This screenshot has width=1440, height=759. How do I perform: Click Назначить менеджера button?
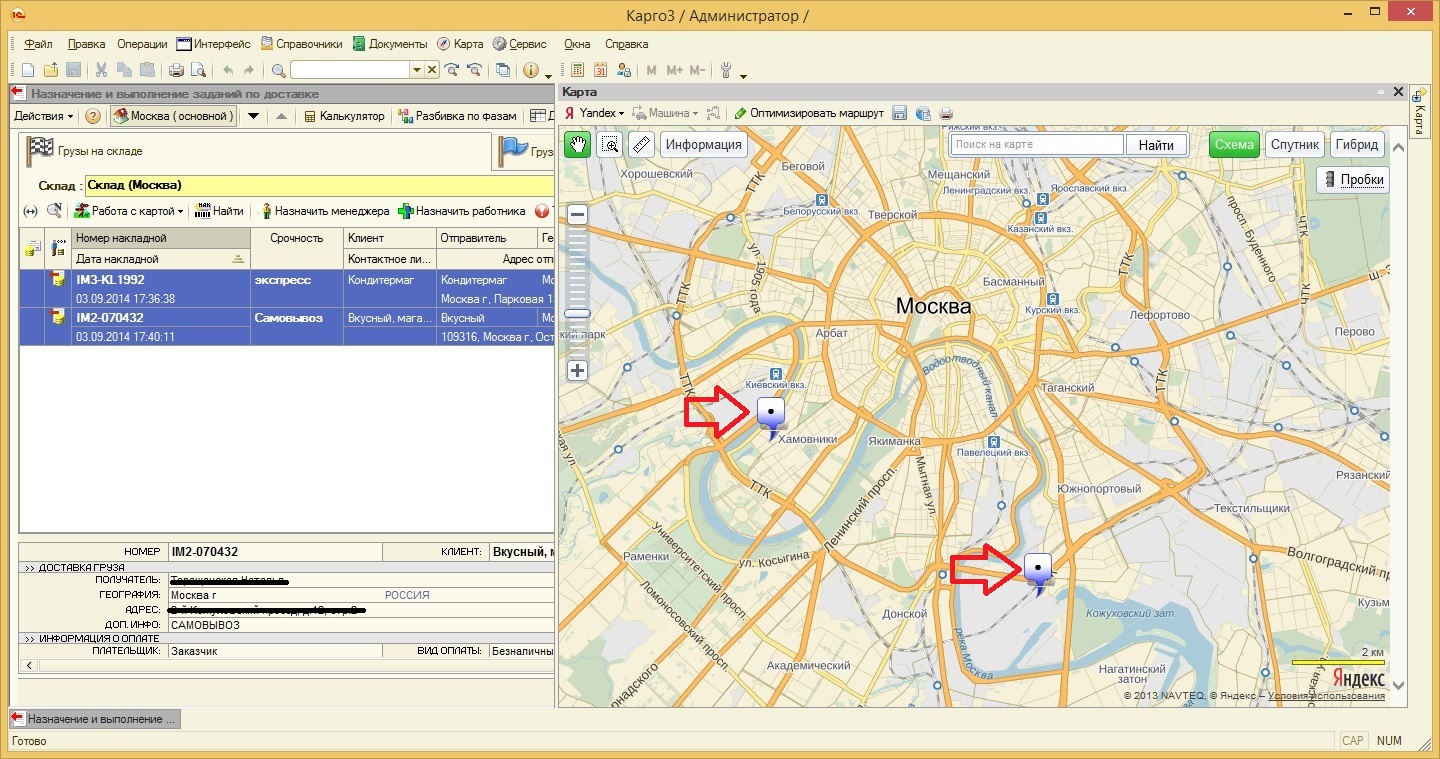tap(324, 211)
